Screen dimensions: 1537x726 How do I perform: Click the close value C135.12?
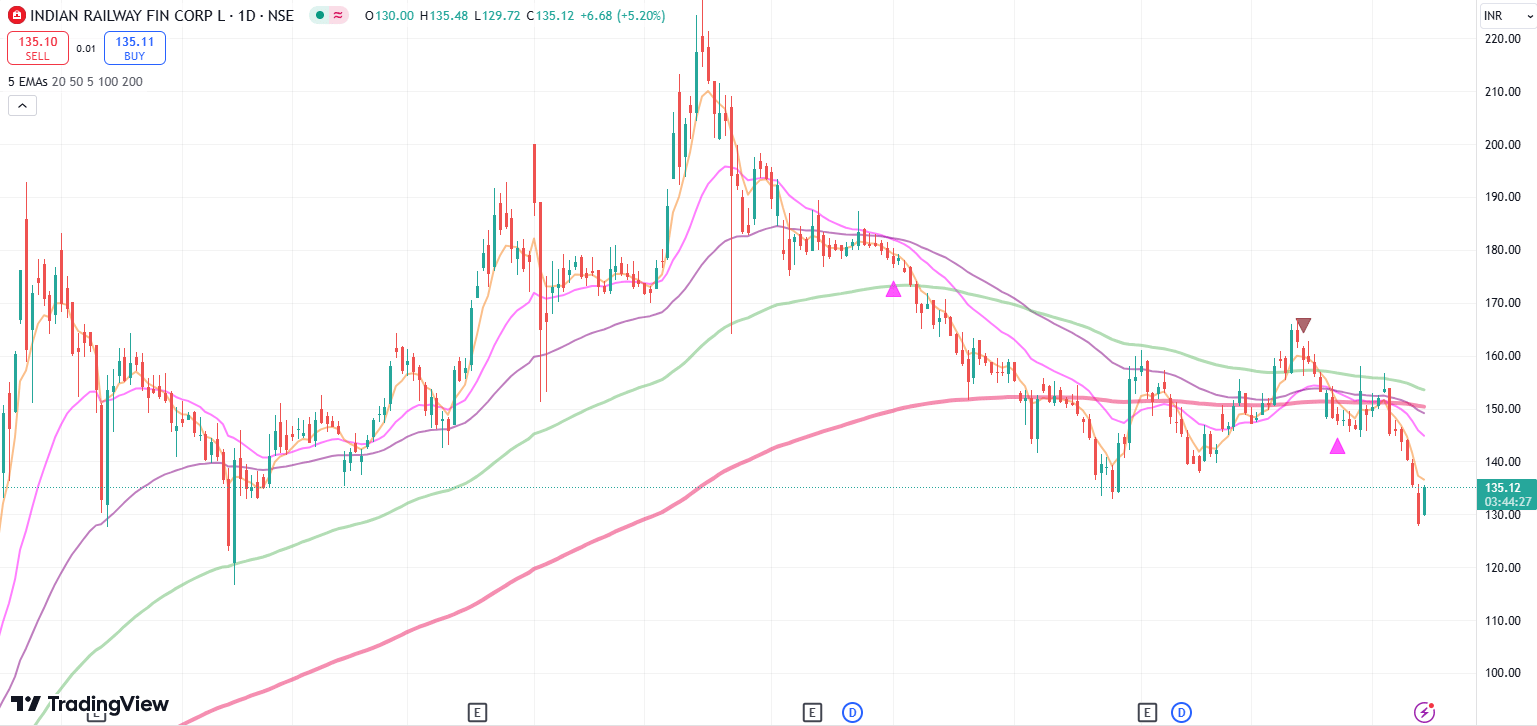(x=552, y=16)
